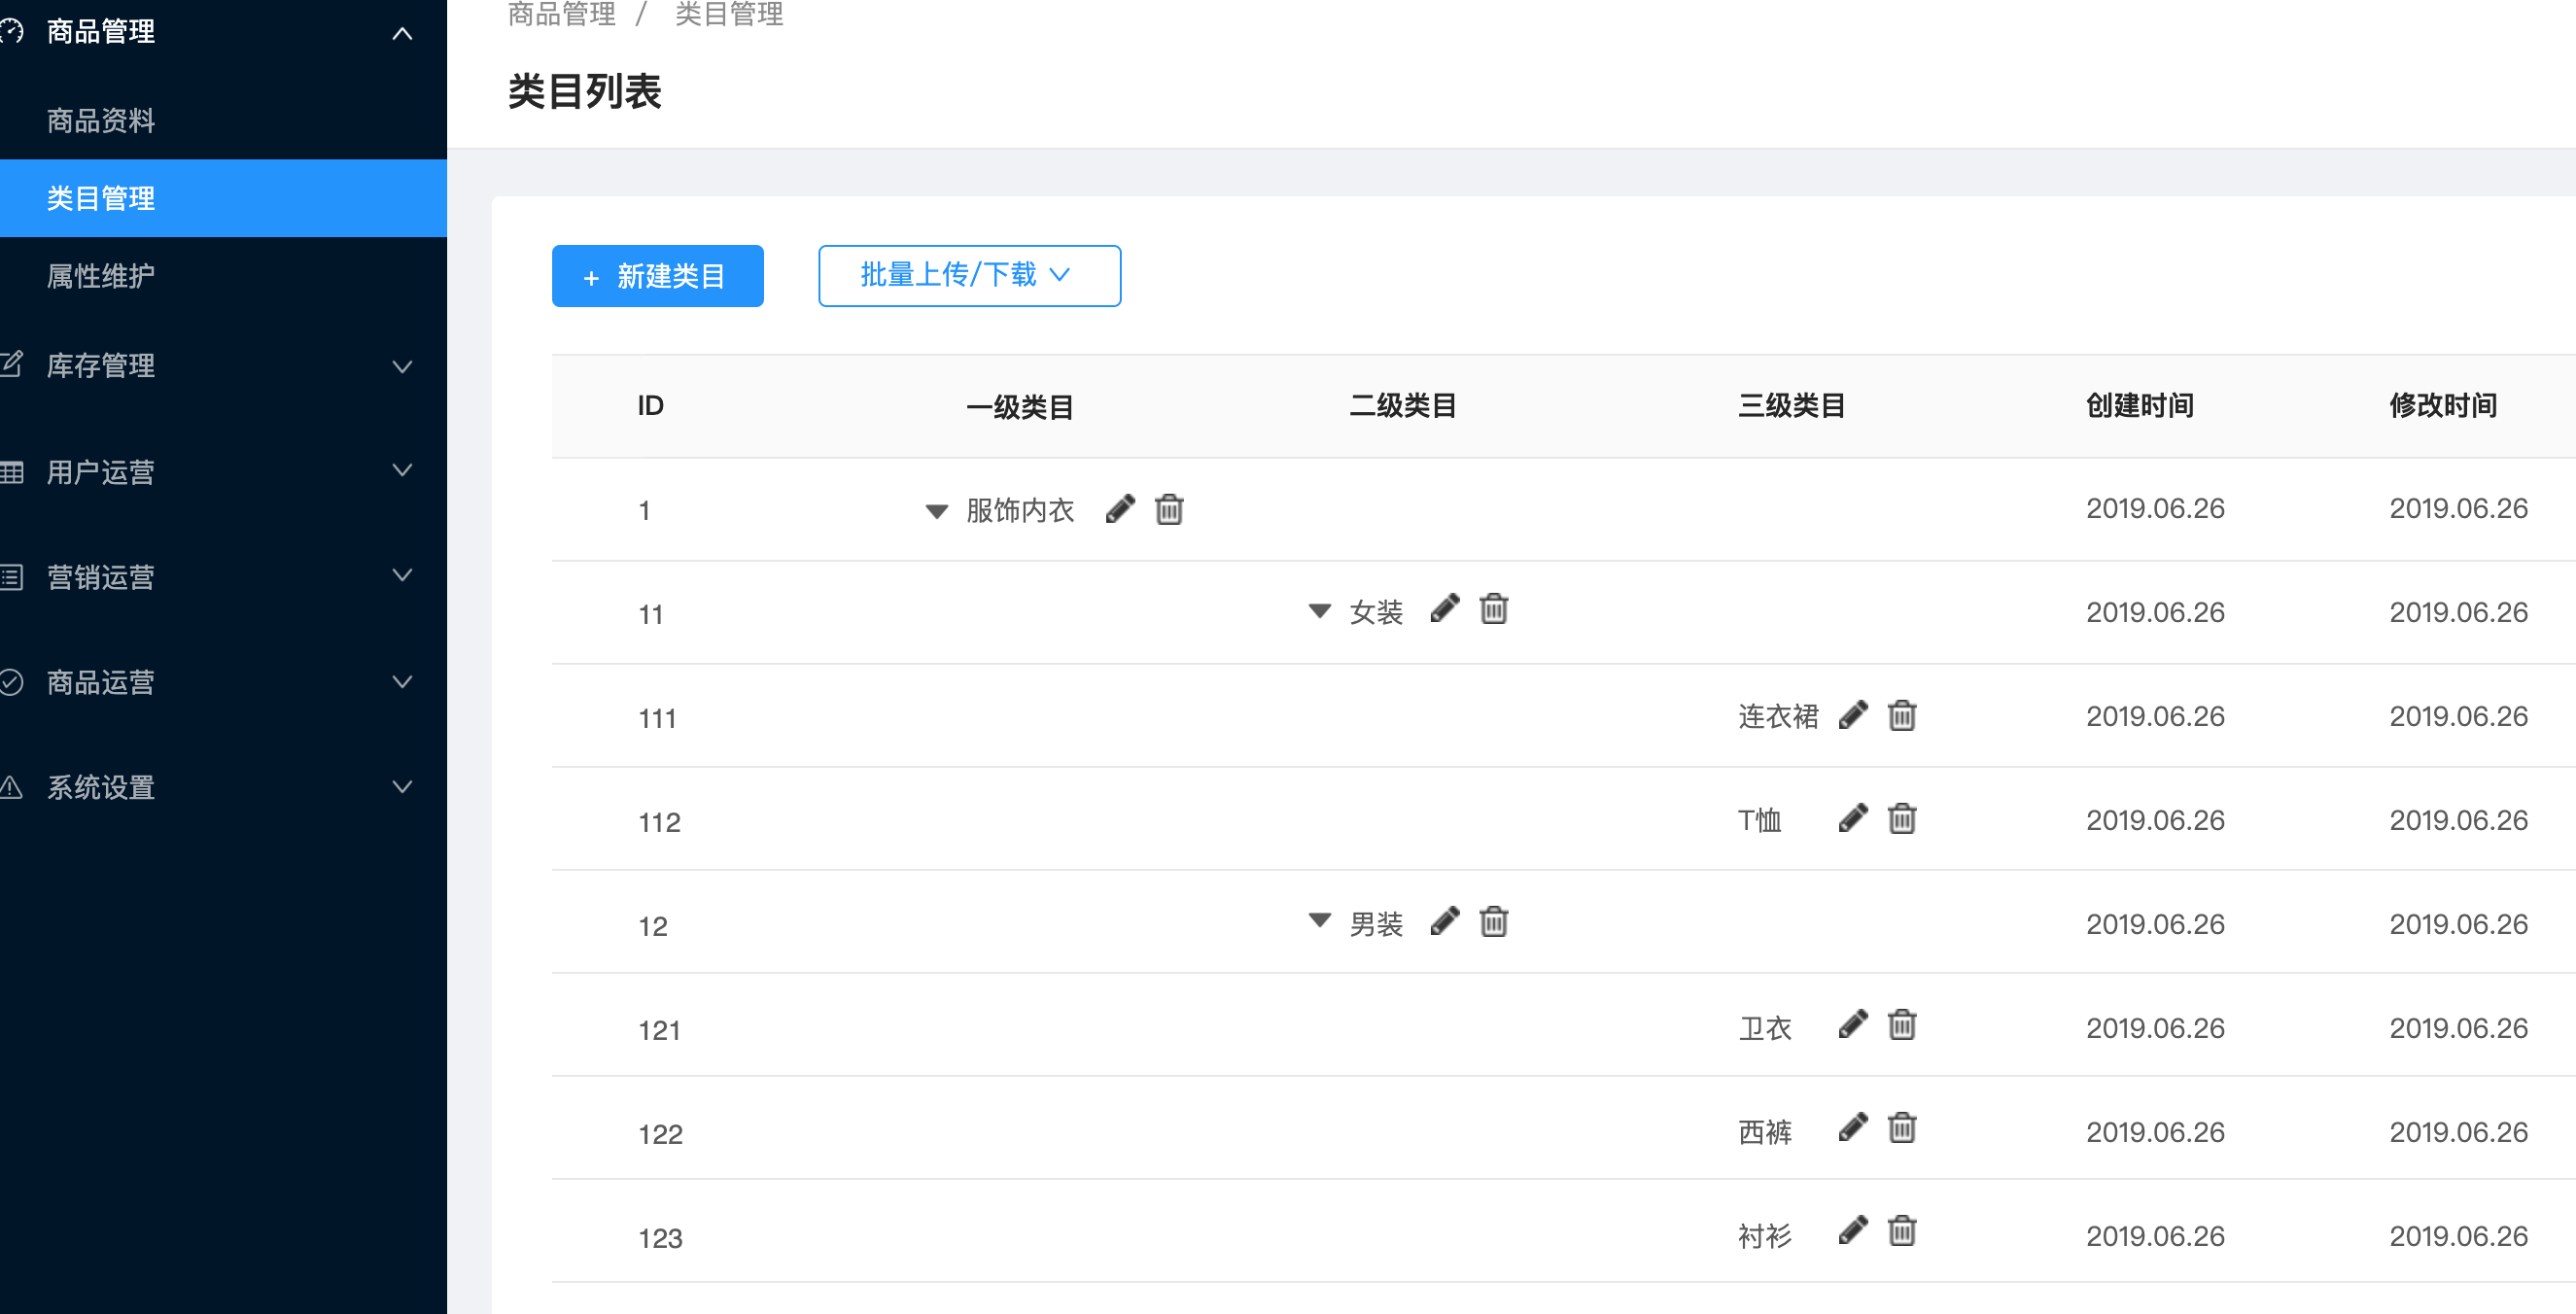Edit the 女装 category with pencil icon

tap(1444, 609)
